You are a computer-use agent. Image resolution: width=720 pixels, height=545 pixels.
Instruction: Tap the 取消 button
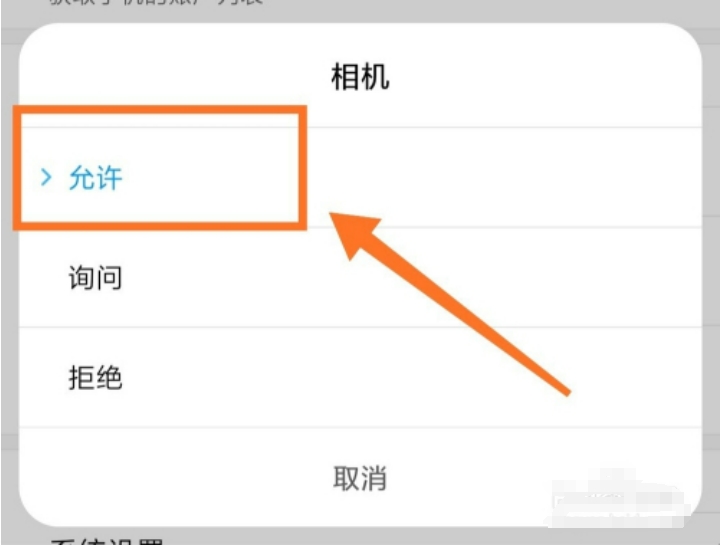pyautogui.click(x=360, y=478)
